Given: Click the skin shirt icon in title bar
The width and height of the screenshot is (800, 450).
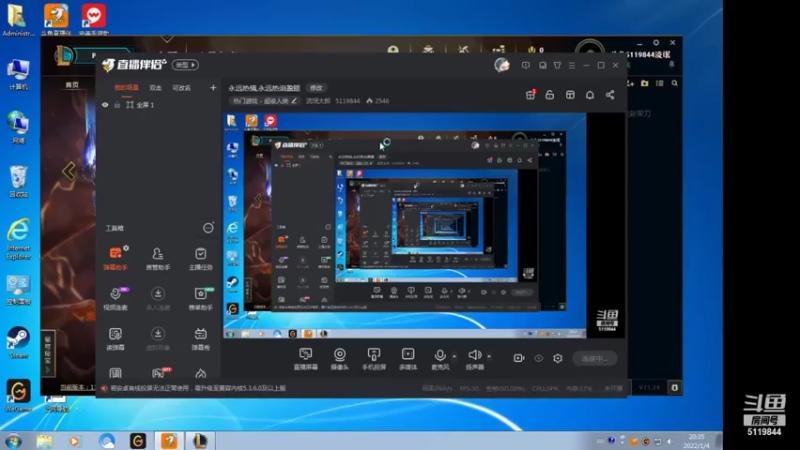Looking at the screenshot, I should coord(557,65).
